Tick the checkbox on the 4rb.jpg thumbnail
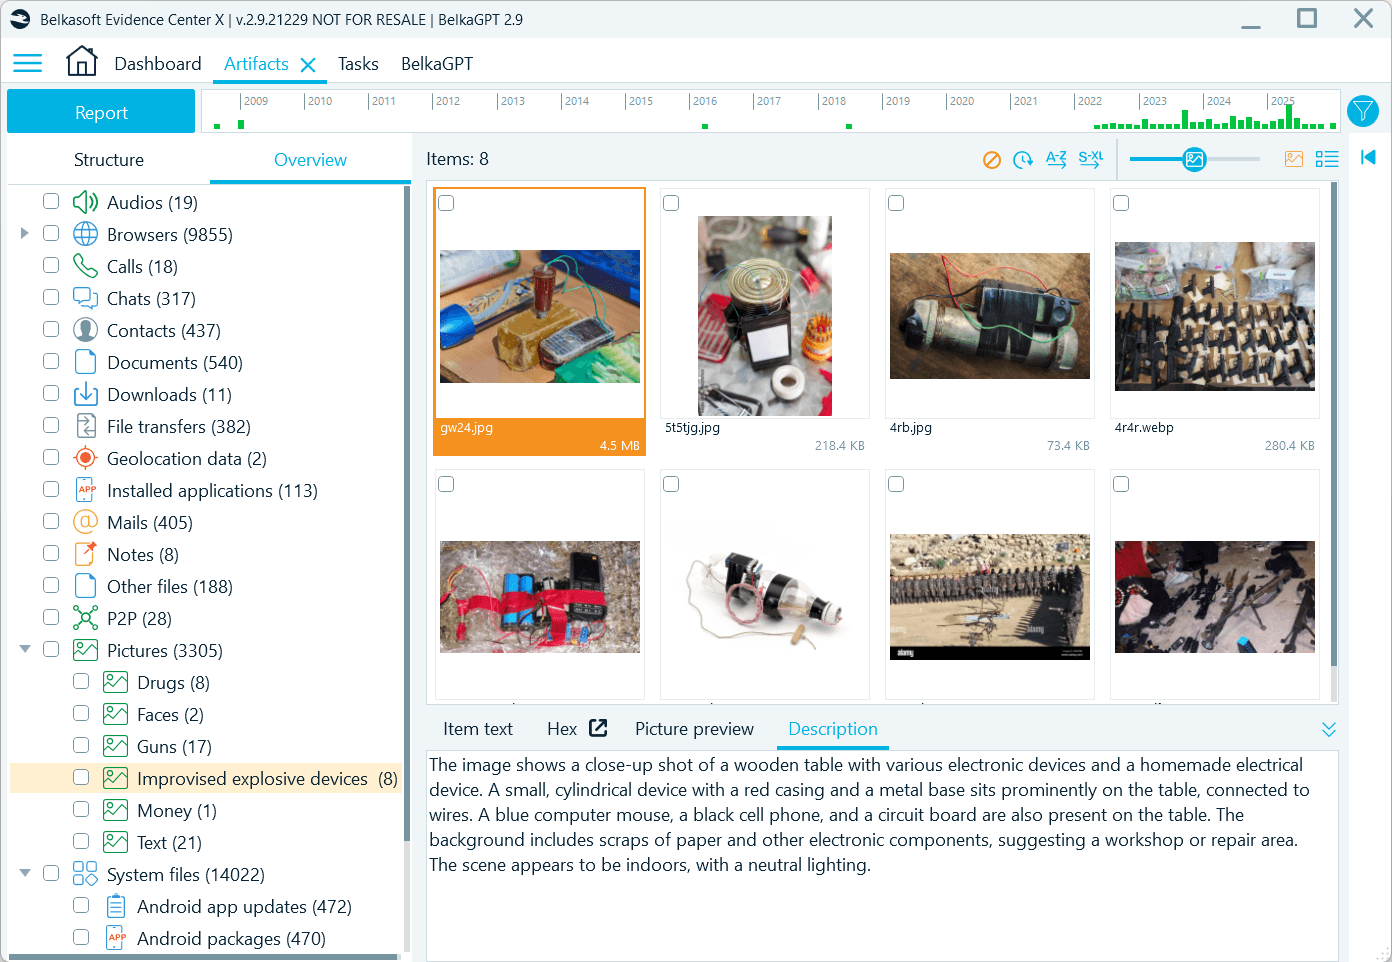 (896, 203)
